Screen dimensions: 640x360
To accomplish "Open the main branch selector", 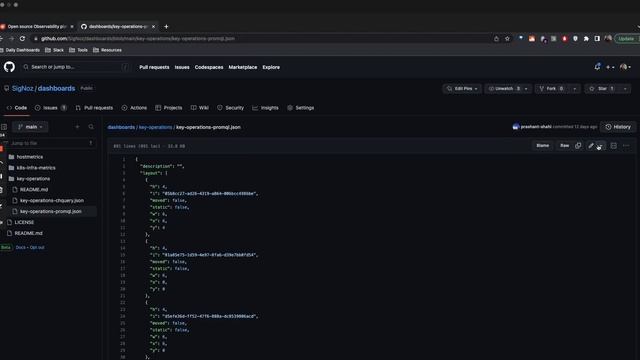I will [30, 127].
